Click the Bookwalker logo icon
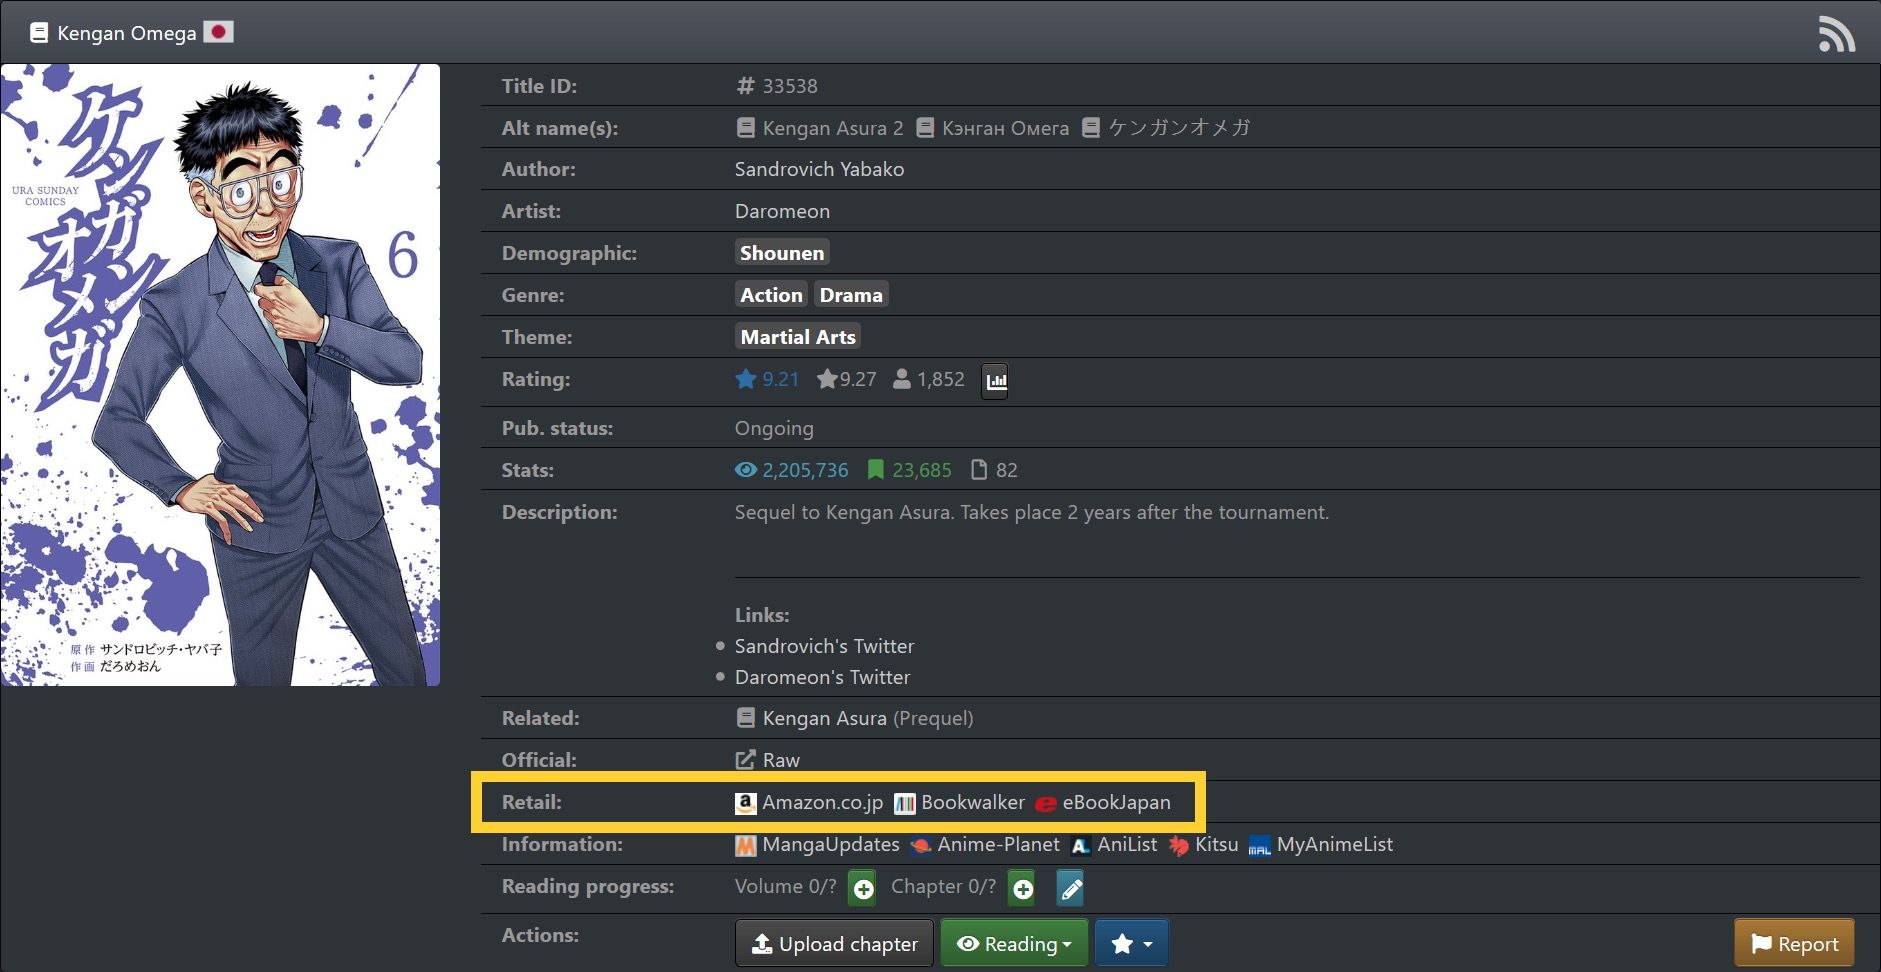 point(904,803)
